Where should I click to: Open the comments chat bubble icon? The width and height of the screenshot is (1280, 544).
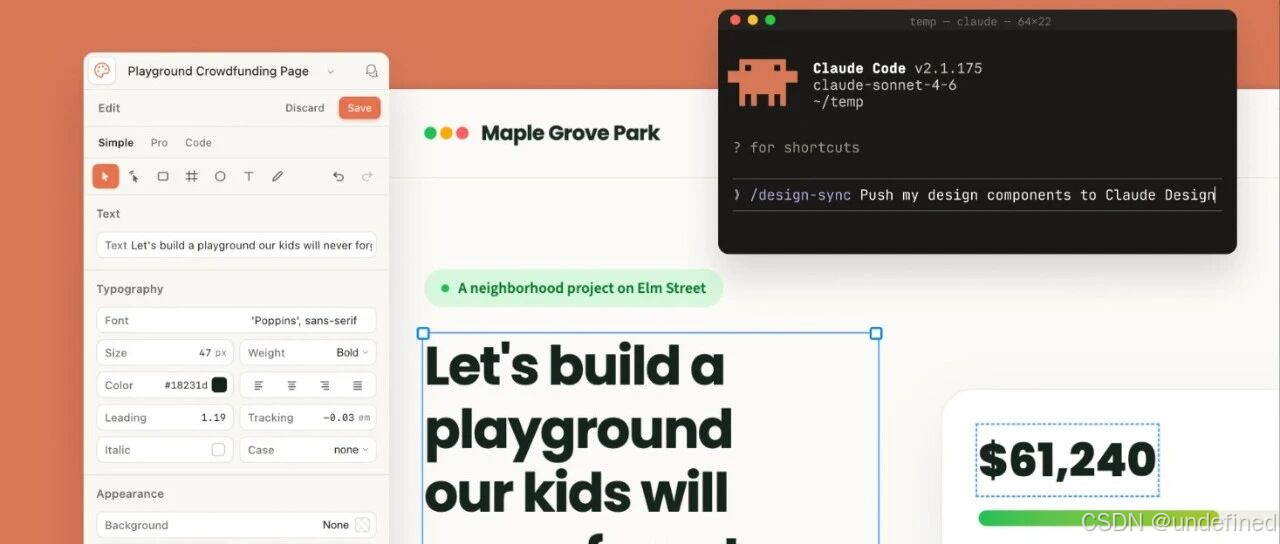click(372, 71)
